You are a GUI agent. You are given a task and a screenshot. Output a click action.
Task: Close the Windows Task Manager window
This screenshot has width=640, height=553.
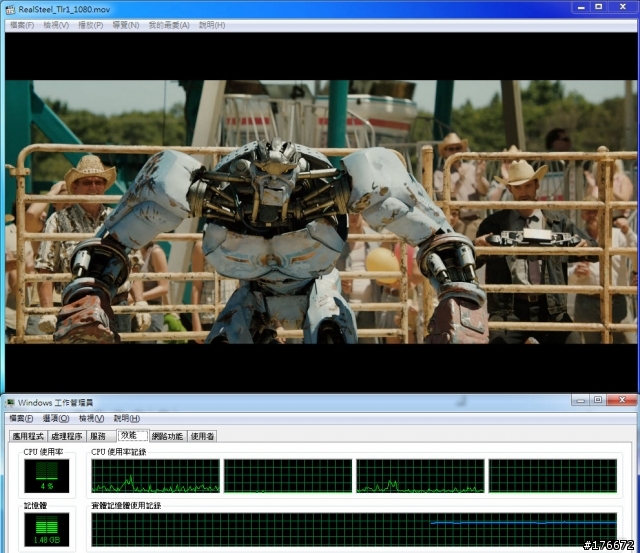pos(622,400)
